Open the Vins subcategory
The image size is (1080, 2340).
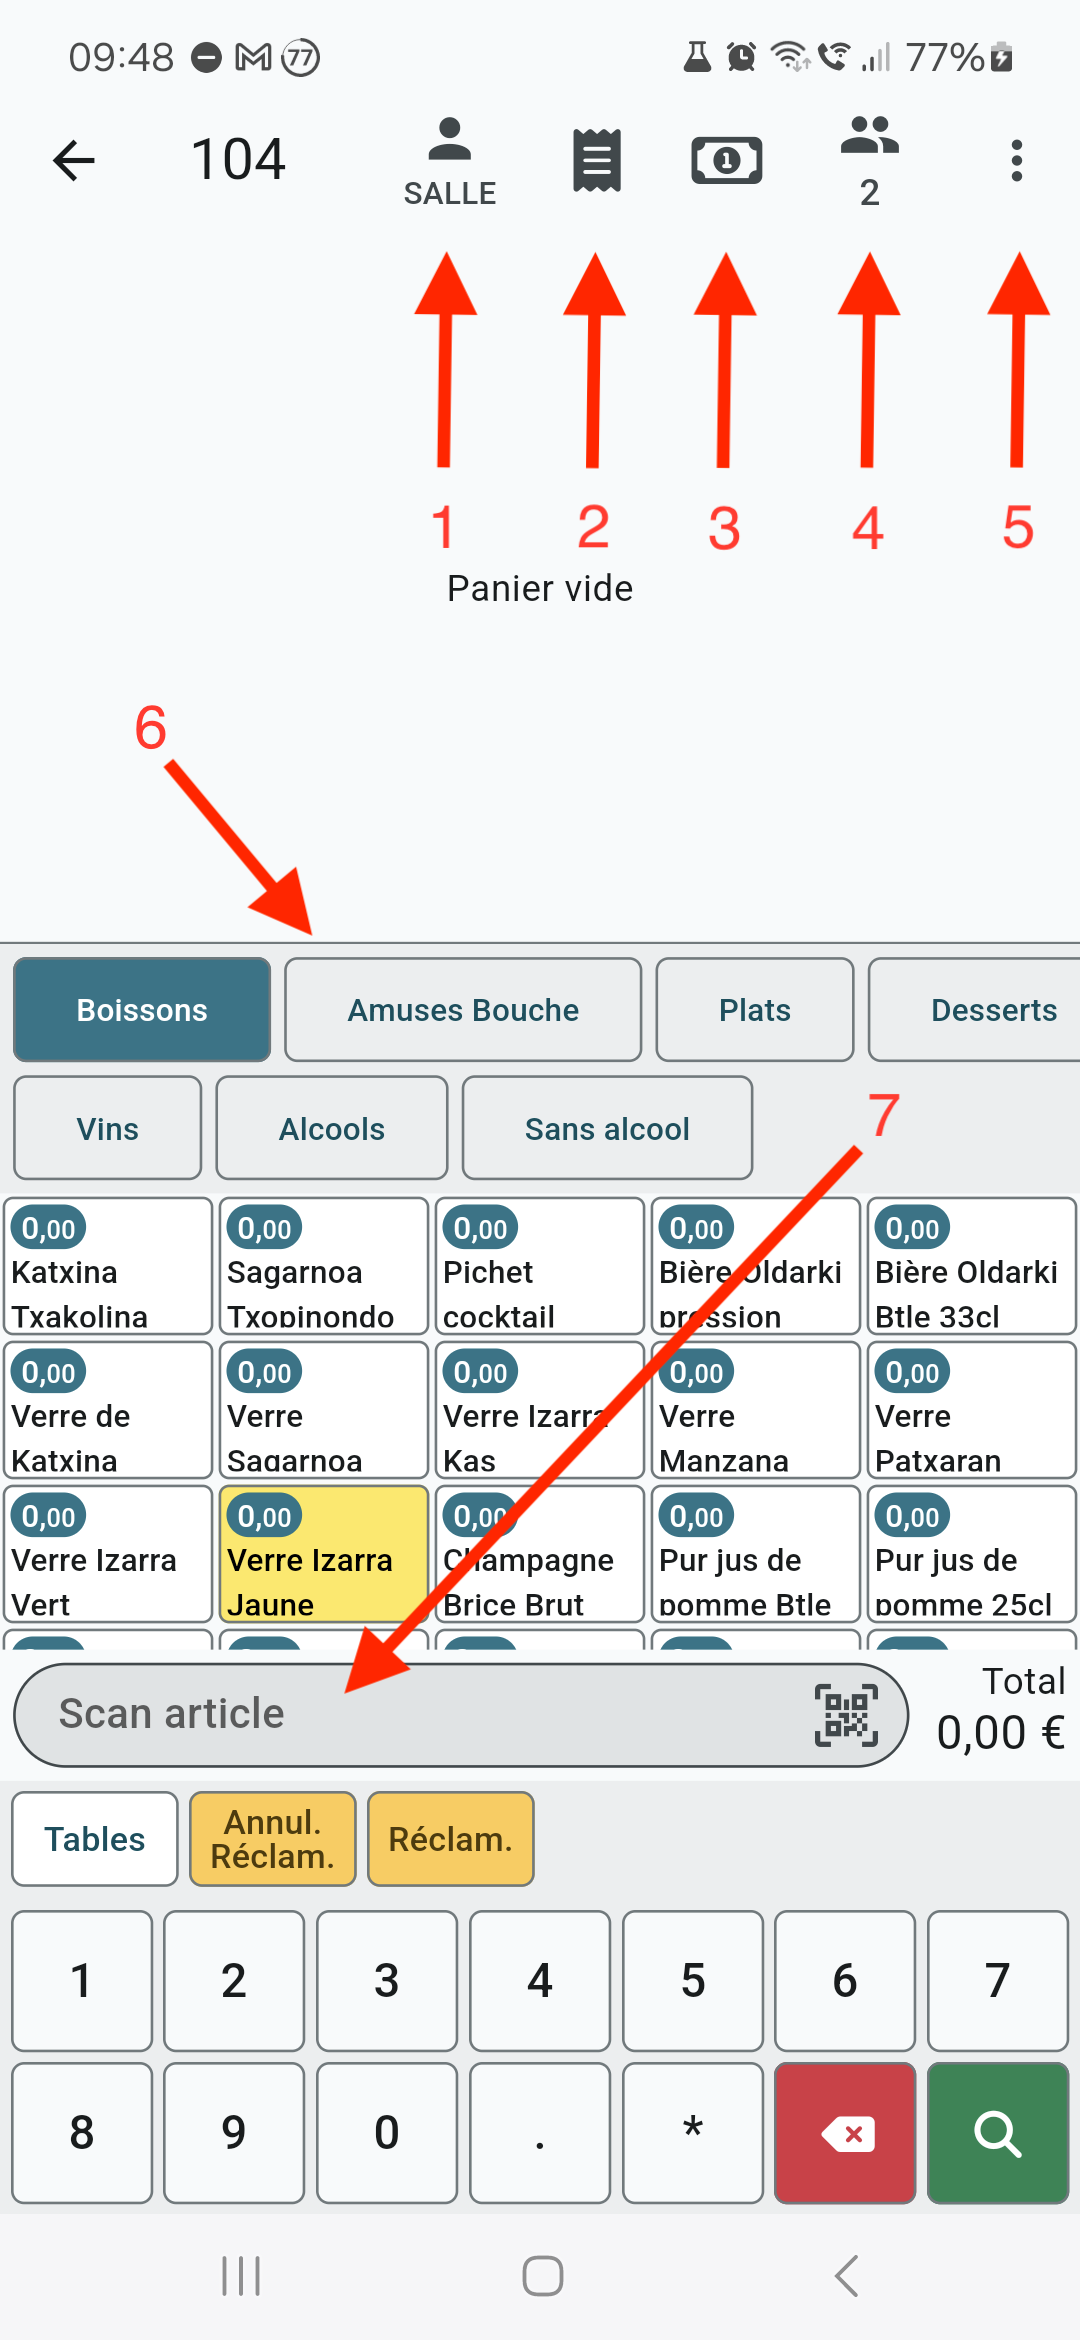tap(108, 1129)
